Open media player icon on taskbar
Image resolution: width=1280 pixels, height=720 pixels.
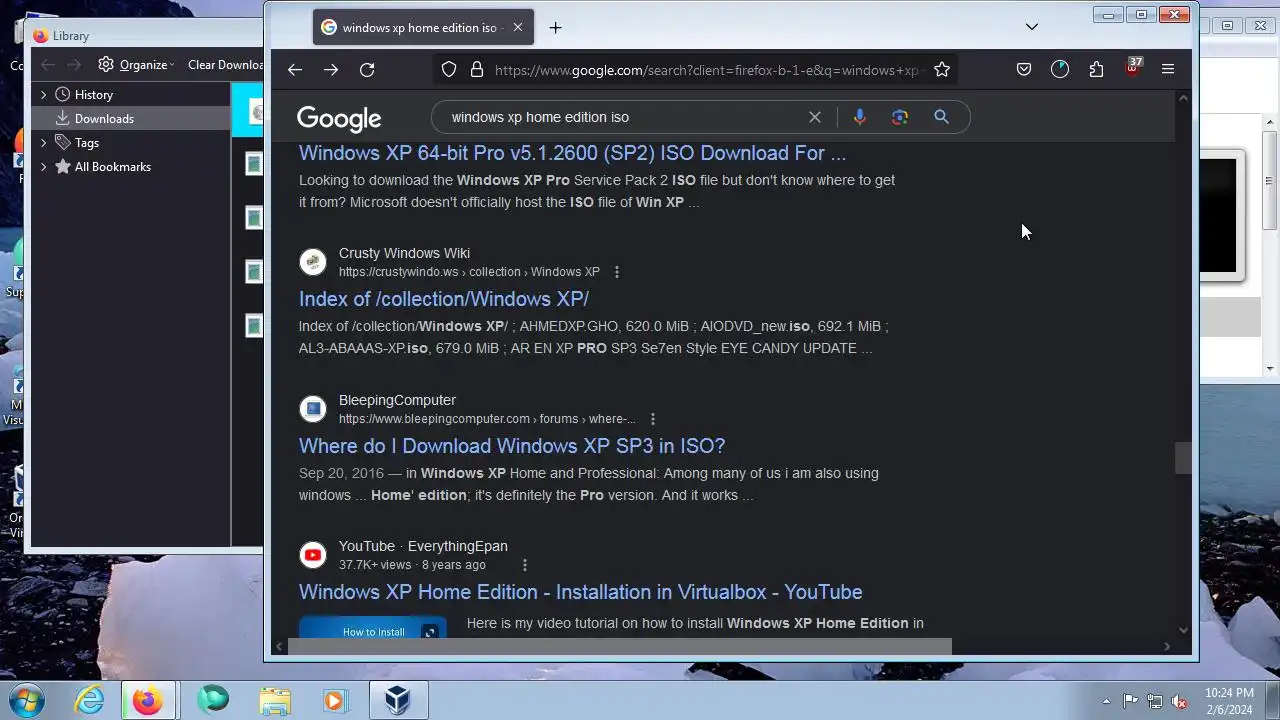tap(334, 700)
